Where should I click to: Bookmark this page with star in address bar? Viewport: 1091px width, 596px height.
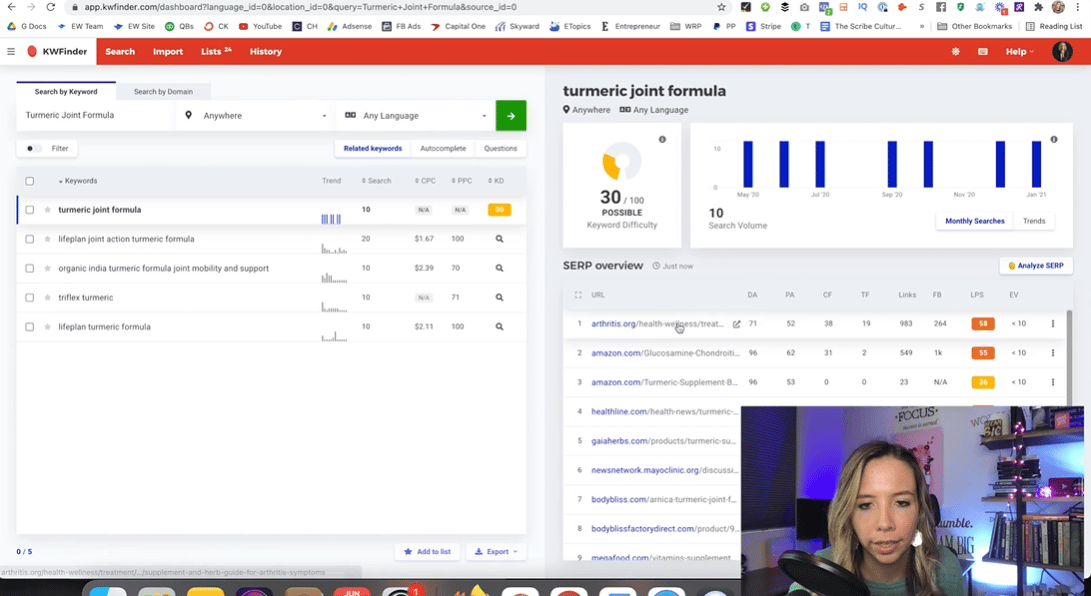tap(722, 7)
